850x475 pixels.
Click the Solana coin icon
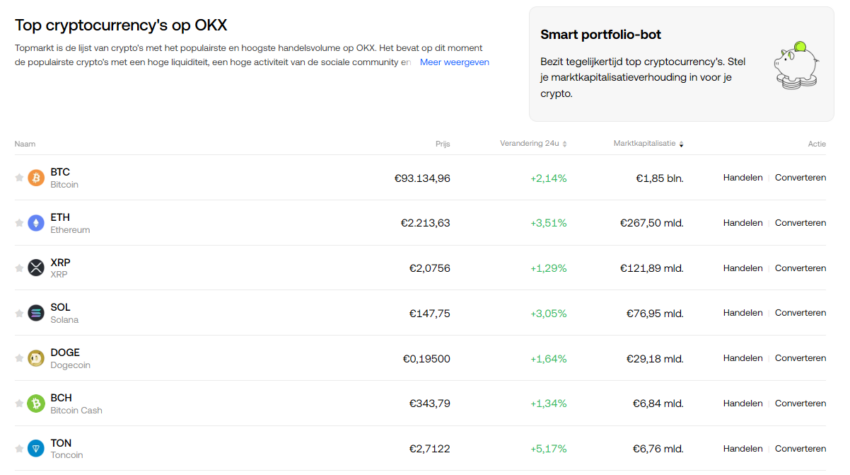(x=36, y=313)
